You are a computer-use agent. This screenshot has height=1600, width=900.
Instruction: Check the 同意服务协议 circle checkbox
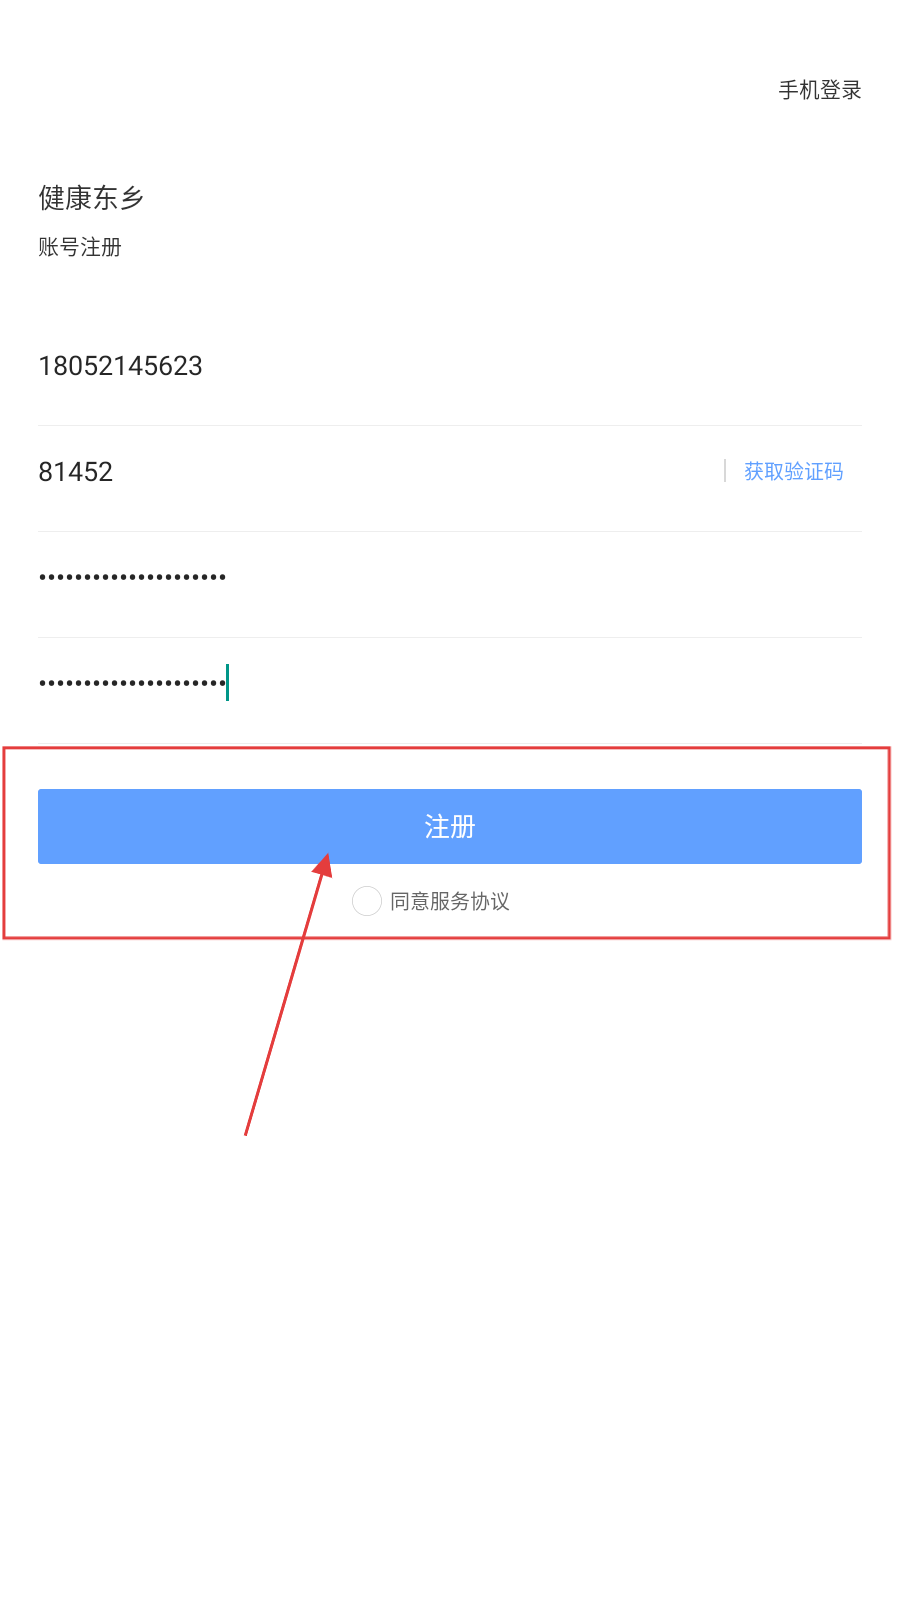tap(367, 901)
